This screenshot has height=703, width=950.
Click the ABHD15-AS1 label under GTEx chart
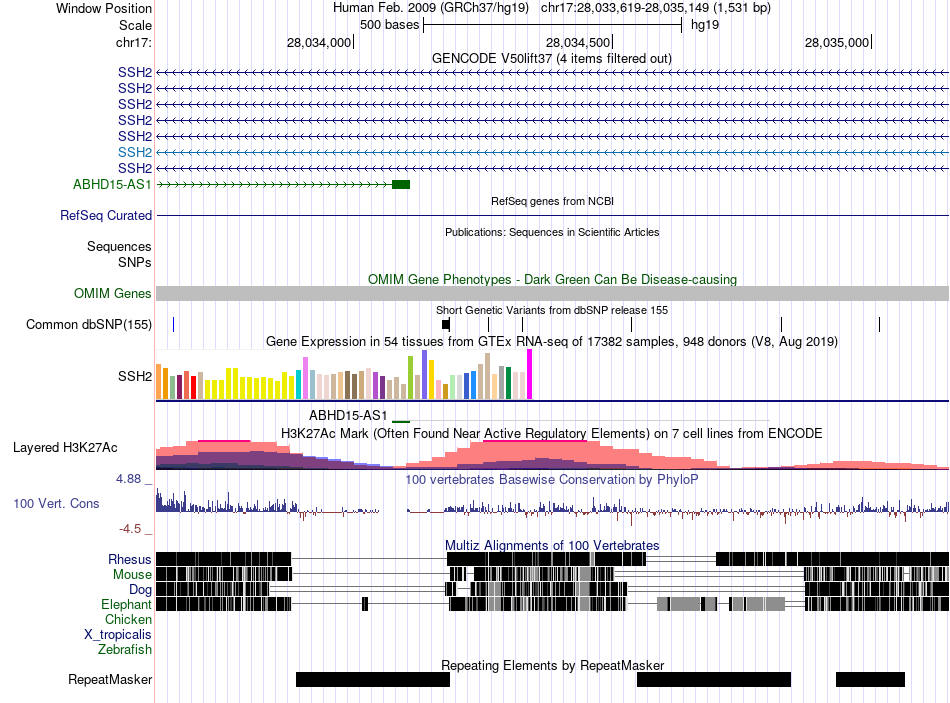click(x=348, y=416)
